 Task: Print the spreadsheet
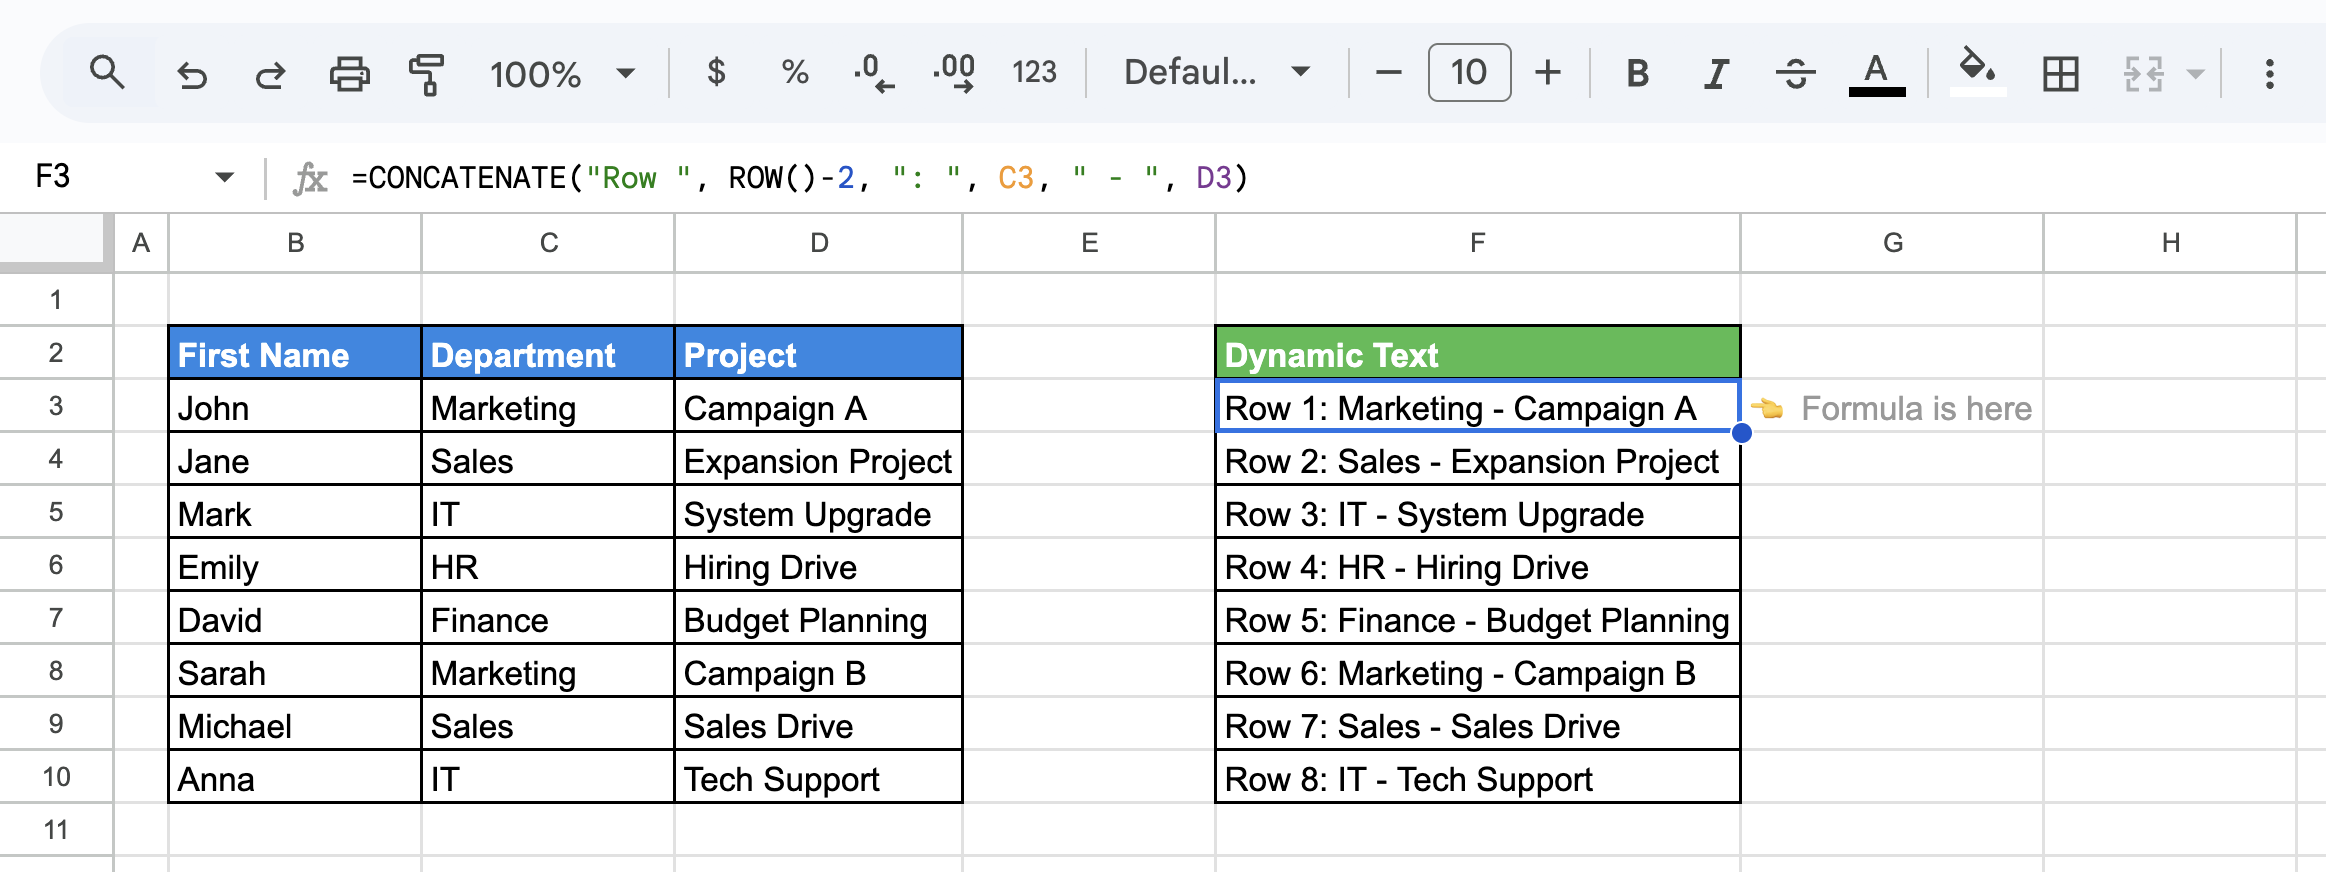tap(349, 74)
